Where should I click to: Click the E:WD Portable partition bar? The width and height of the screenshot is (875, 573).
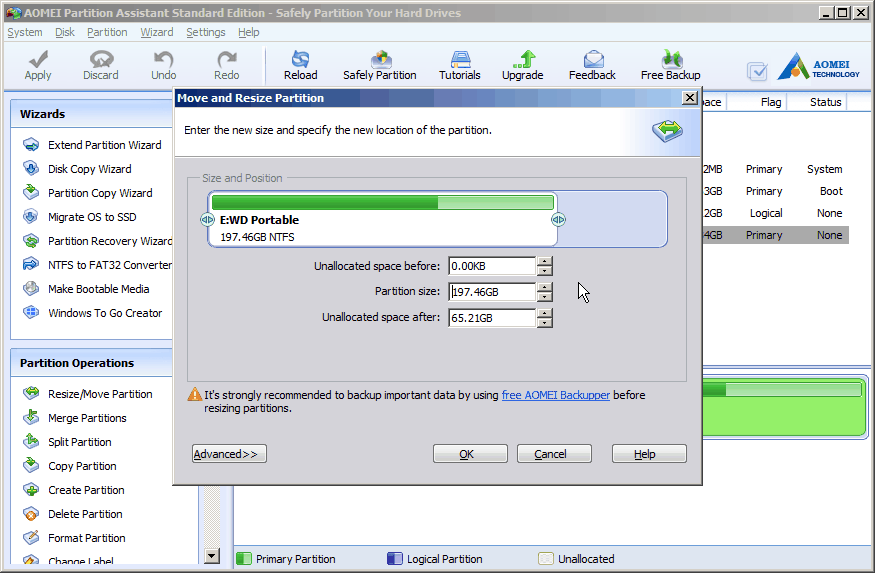383,219
